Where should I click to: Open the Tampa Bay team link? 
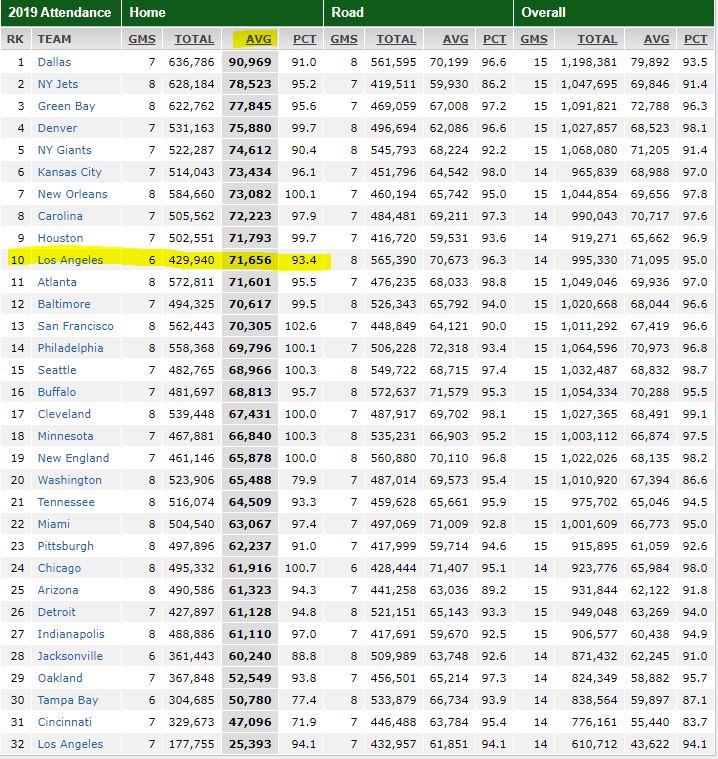coord(68,700)
